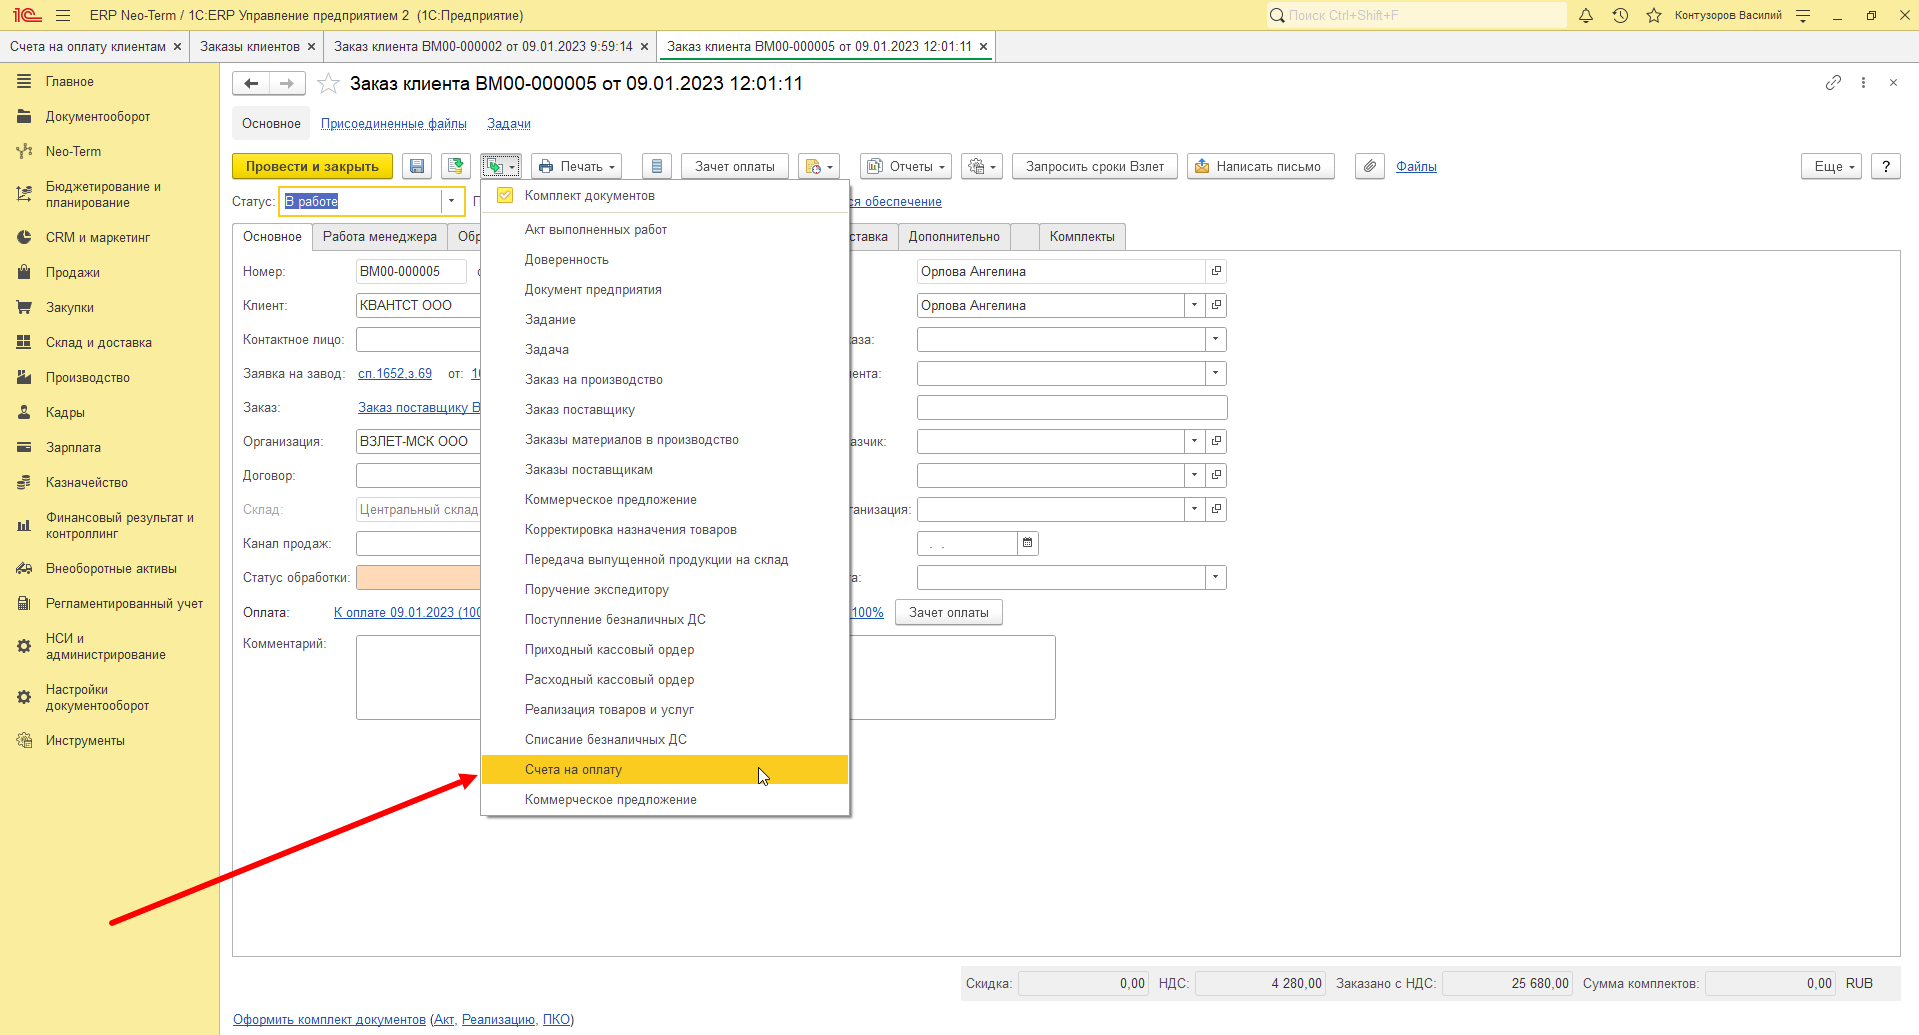Image resolution: width=1919 pixels, height=1035 pixels.
Task: Open the calendar picker for date field
Action: [x=1028, y=543]
